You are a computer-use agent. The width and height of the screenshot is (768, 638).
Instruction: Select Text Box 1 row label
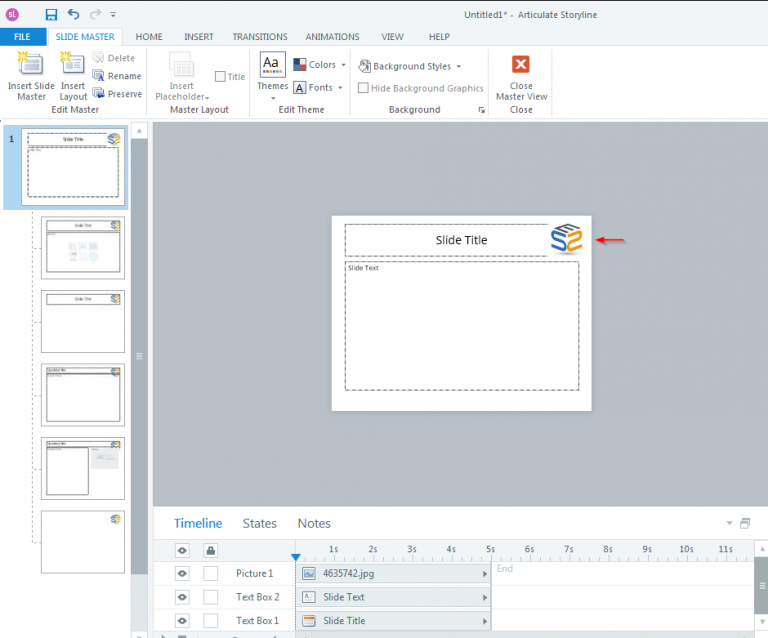tap(257, 620)
